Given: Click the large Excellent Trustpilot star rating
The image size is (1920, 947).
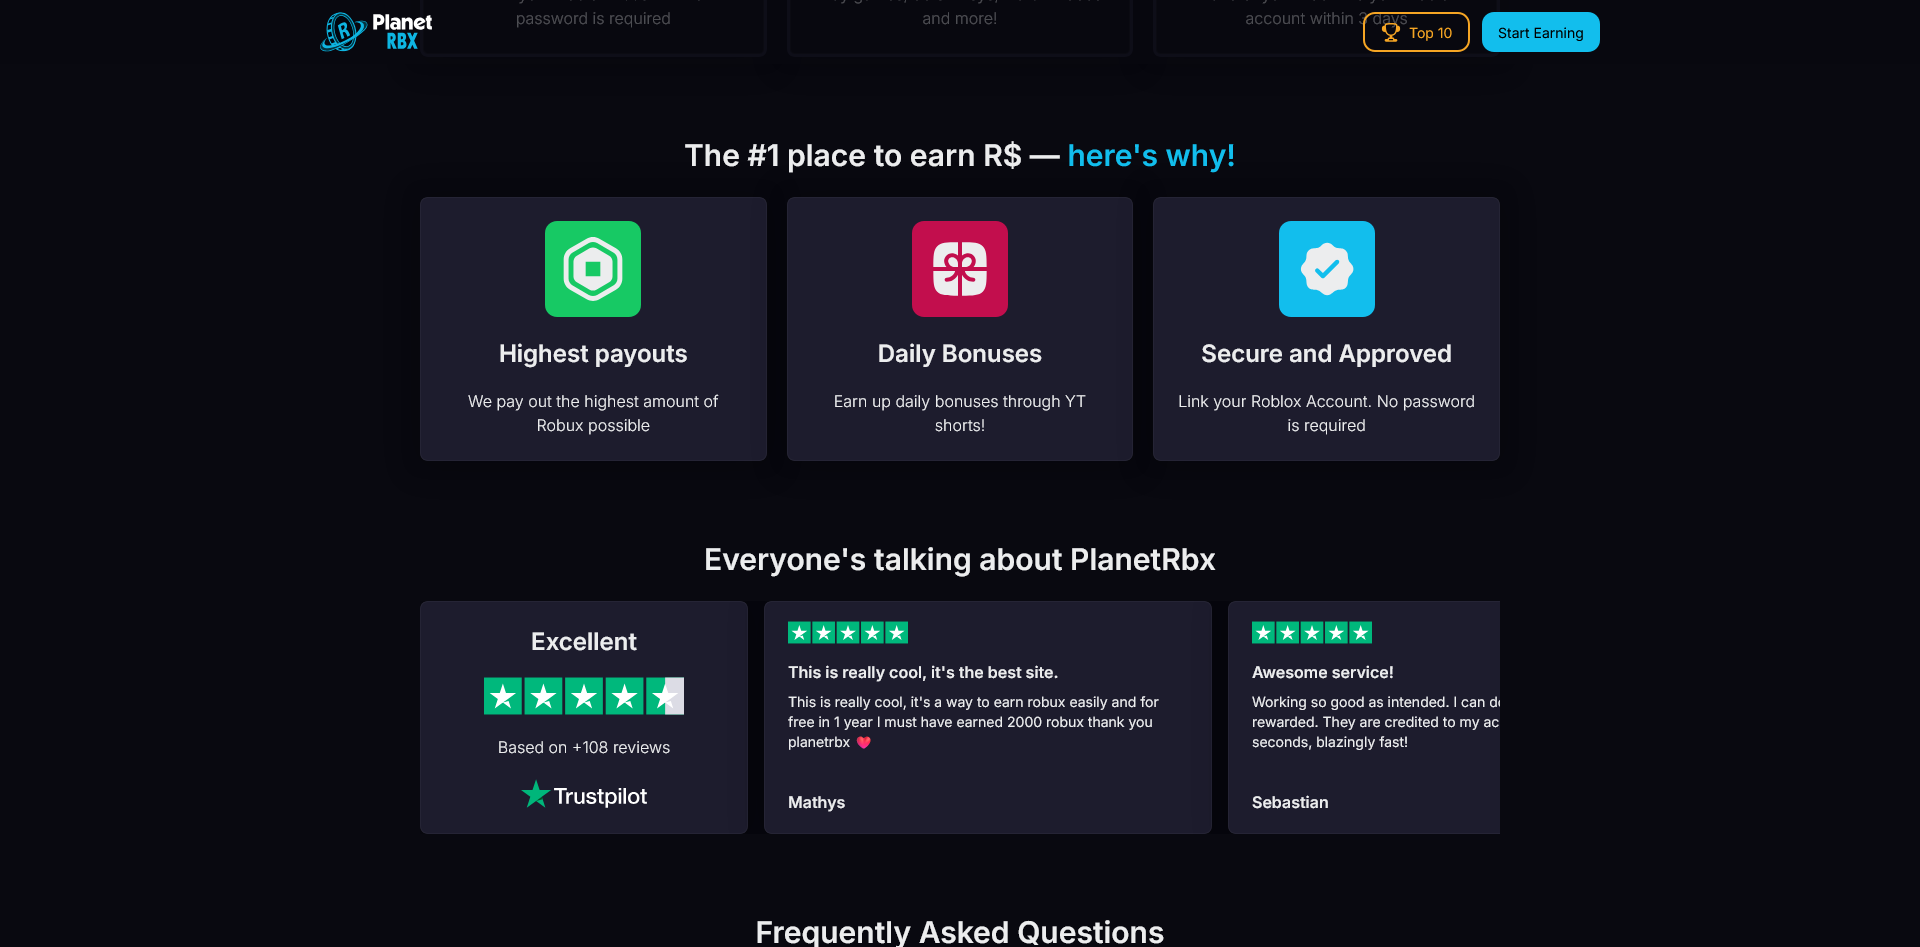Looking at the screenshot, I should coord(584,696).
